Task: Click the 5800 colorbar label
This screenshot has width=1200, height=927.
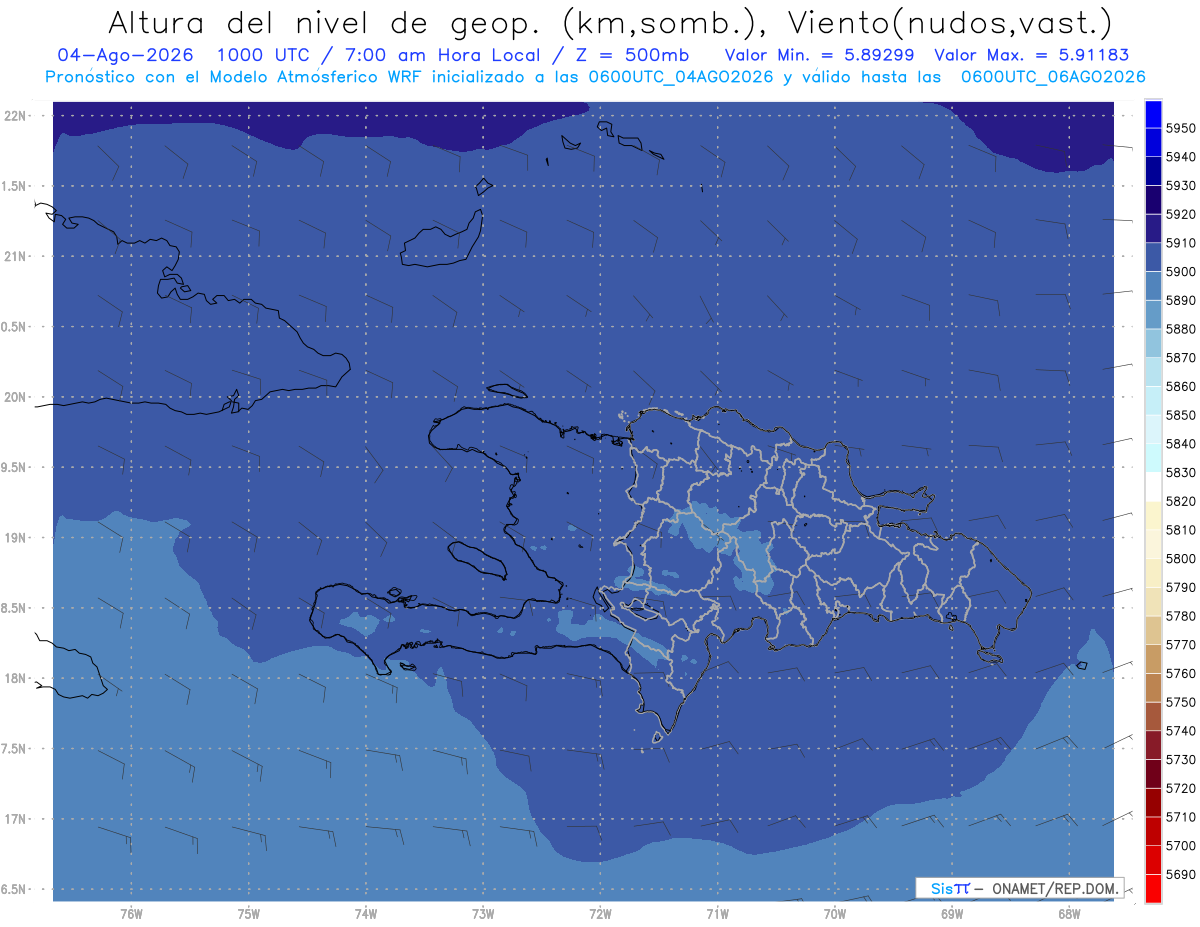Action: point(1180,558)
